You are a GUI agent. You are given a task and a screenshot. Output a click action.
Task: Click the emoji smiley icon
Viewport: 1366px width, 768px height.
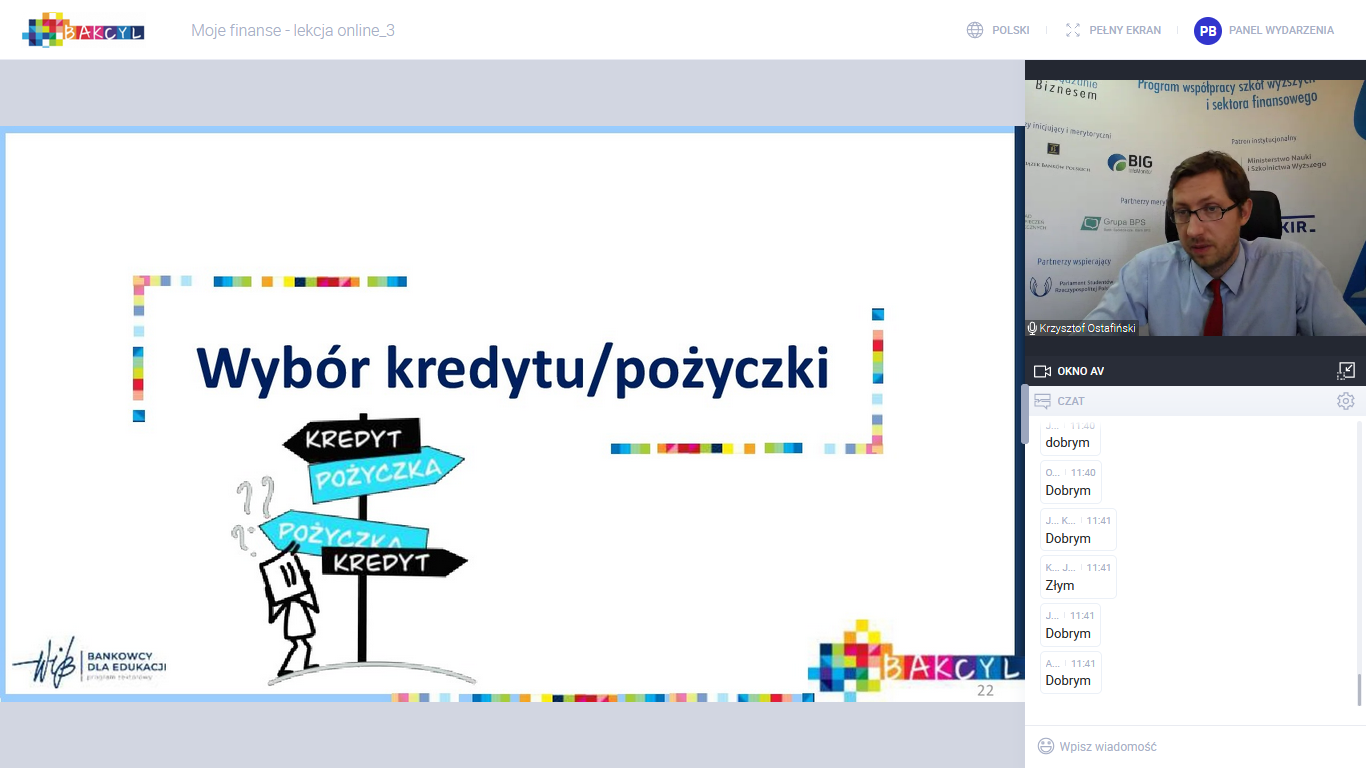(1046, 746)
